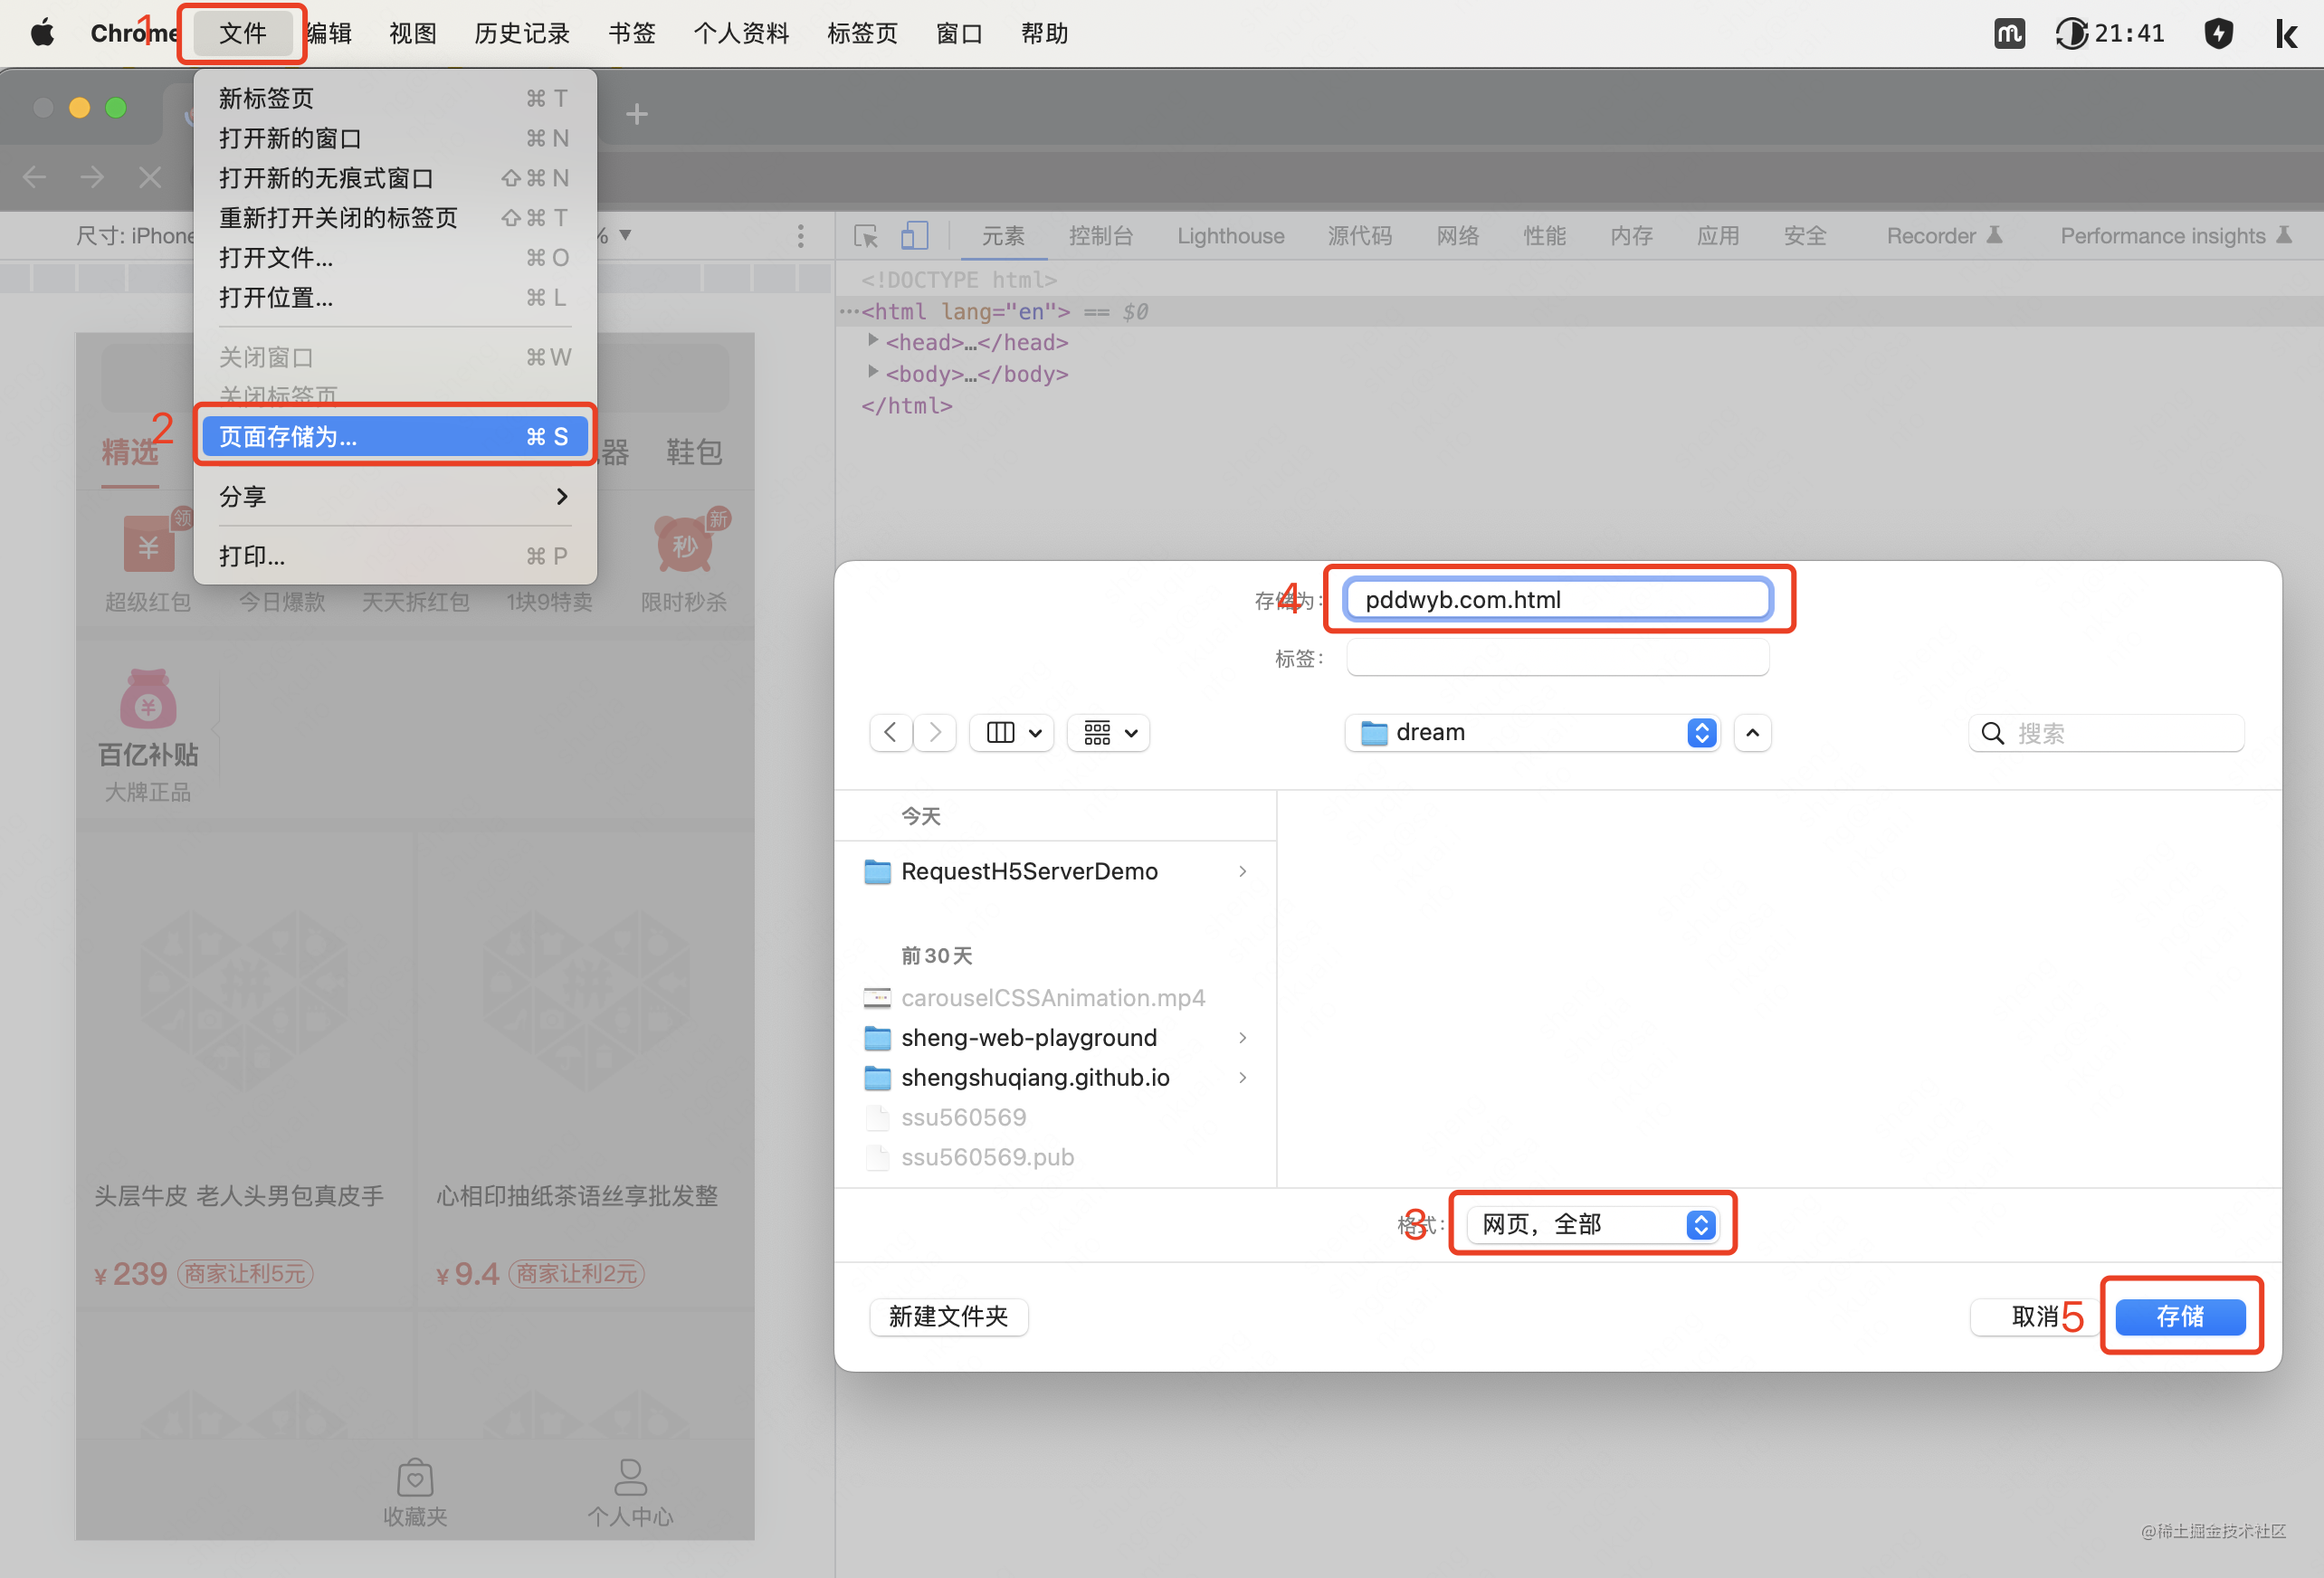
Task: Switch to 控制台 DevTools tab
Action: tap(1100, 236)
